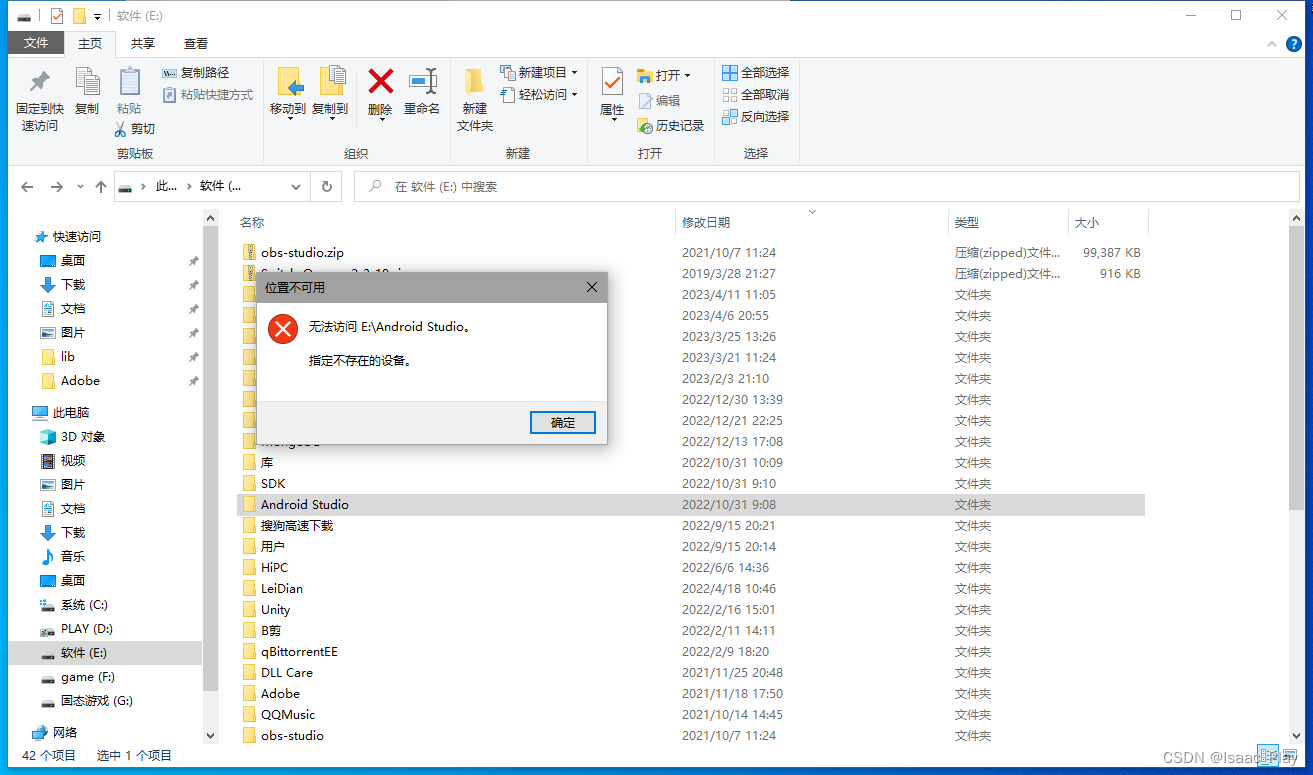Click 复制路径 in the ribbon
1313x775 pixels.
point(196,73)
